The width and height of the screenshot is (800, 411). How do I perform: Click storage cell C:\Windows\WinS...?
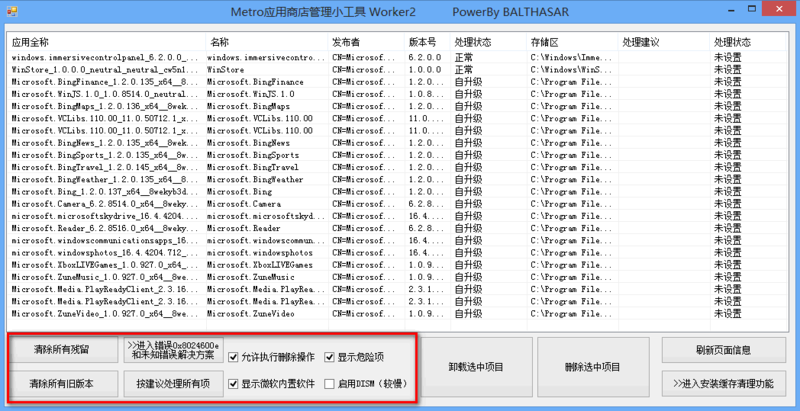click(571, 69)
